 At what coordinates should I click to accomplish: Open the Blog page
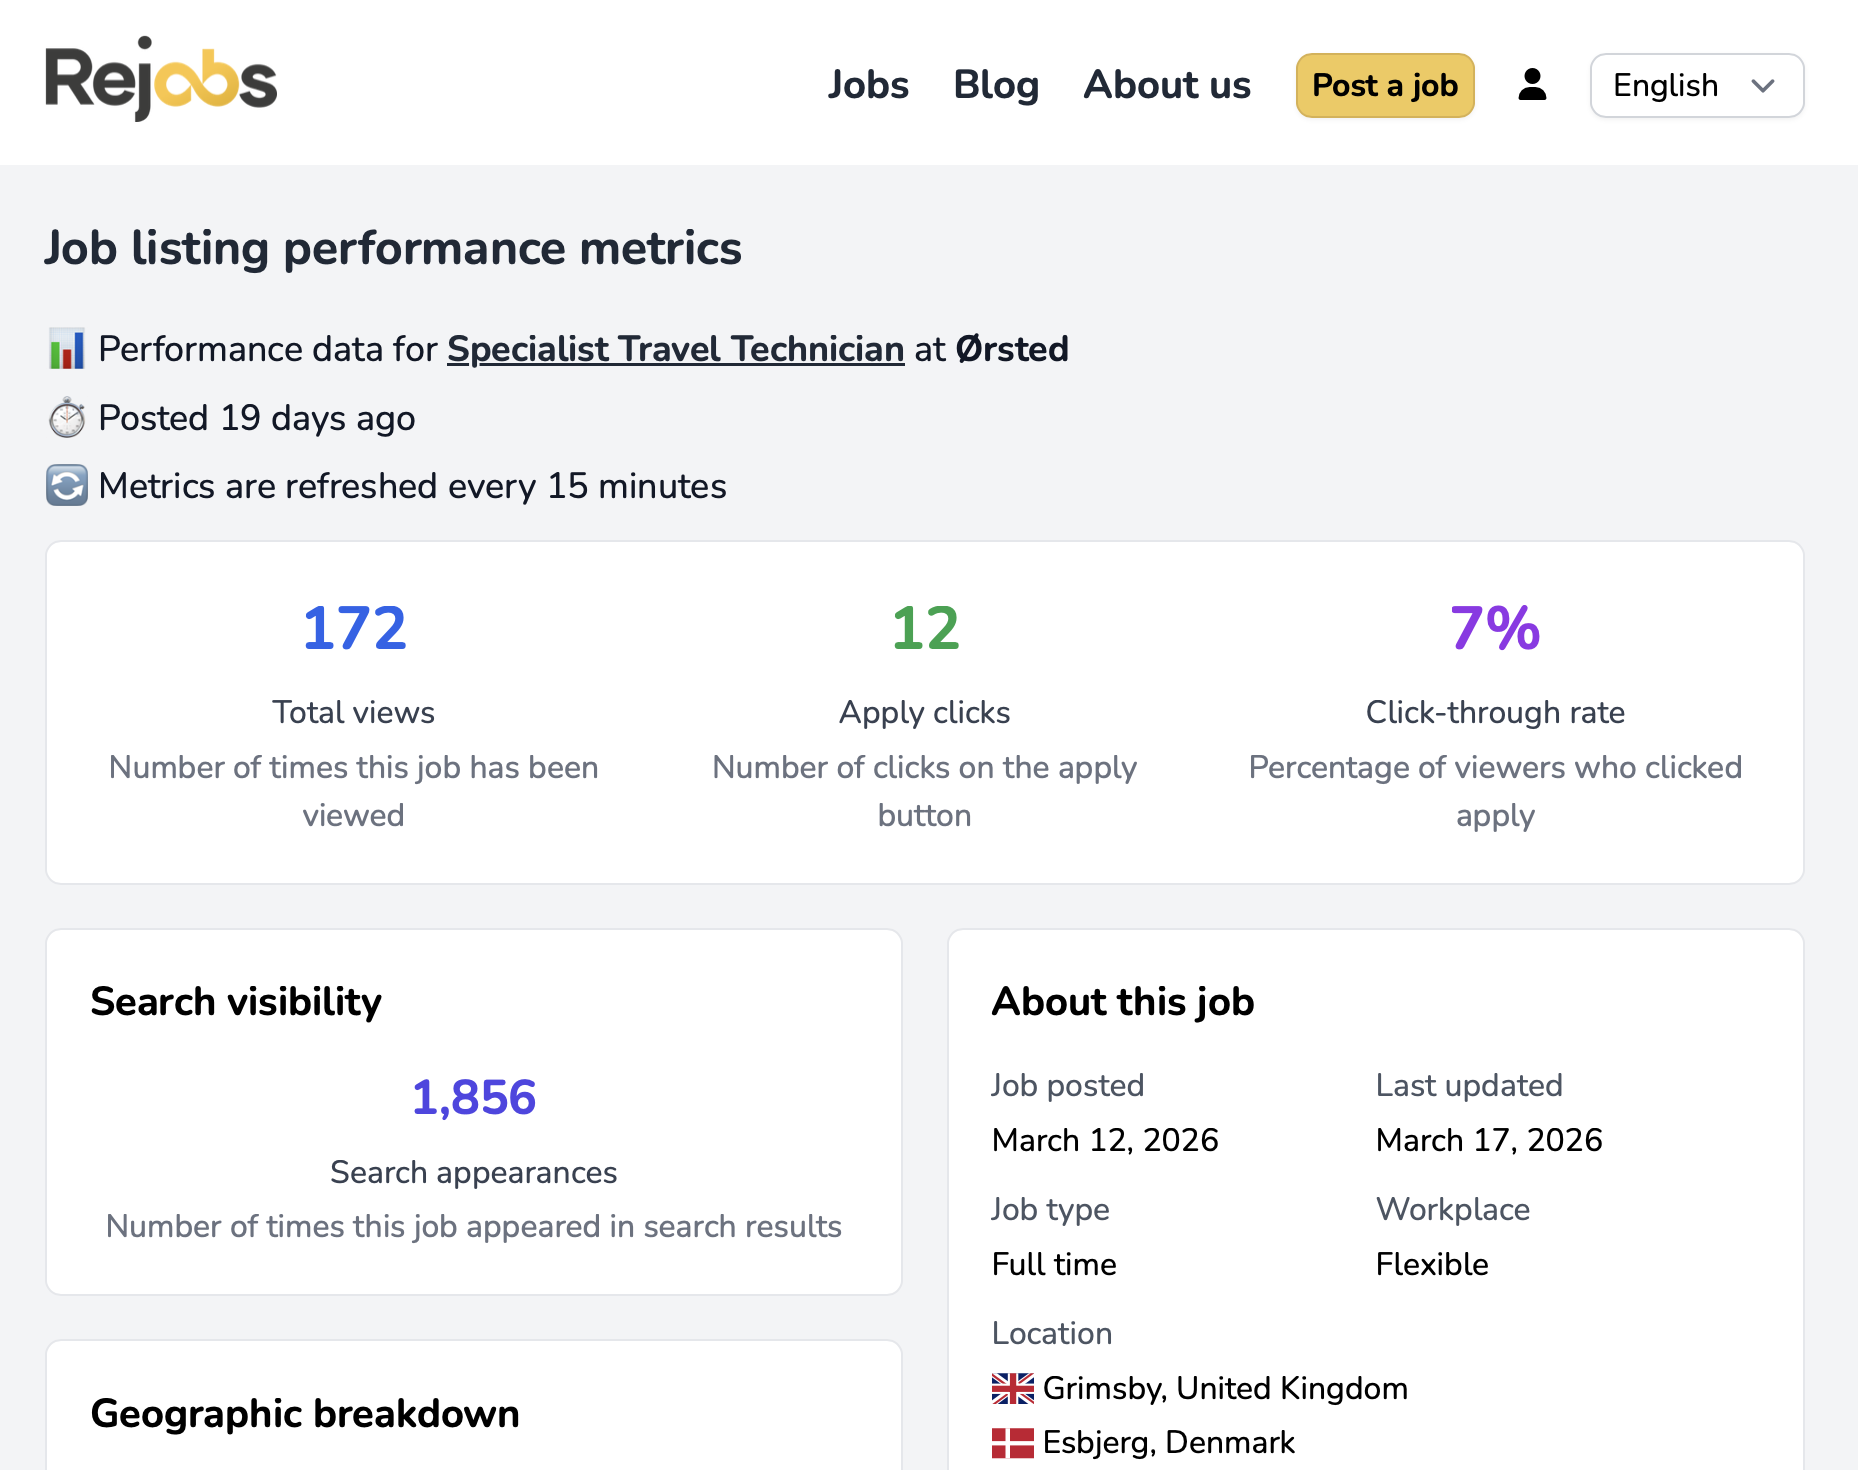pos(996,85)
